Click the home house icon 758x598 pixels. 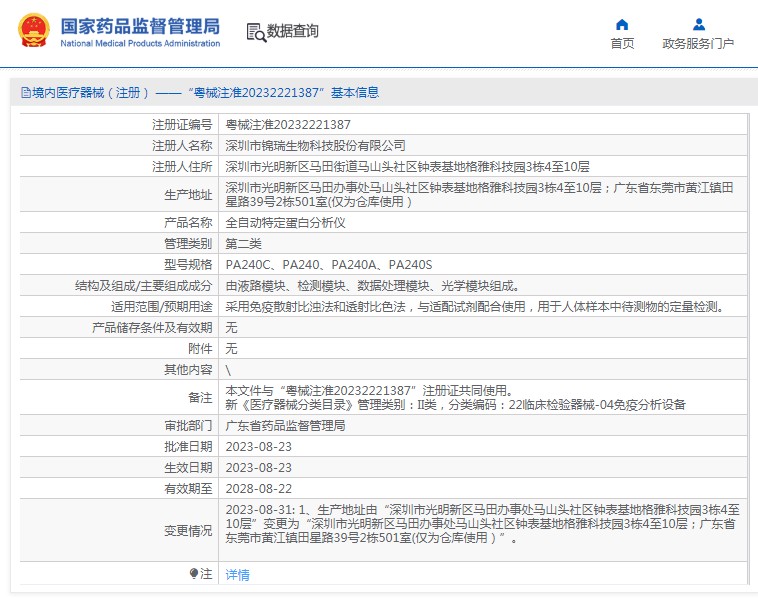coord(622,24)
